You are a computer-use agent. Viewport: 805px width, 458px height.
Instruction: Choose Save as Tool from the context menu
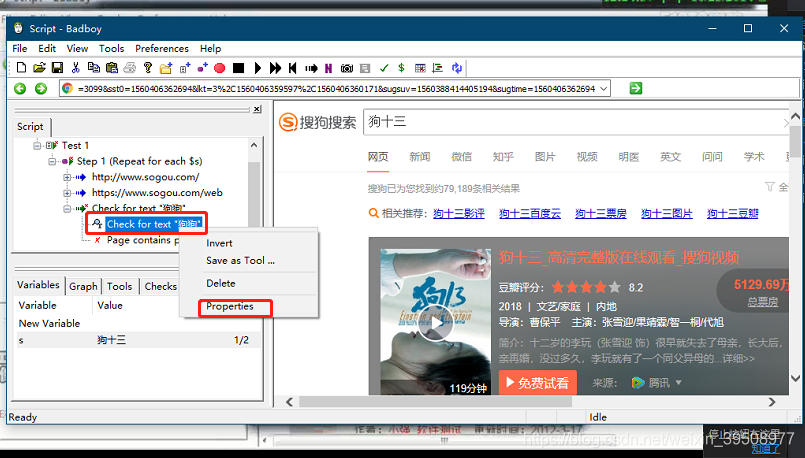[x=240, y=260]
